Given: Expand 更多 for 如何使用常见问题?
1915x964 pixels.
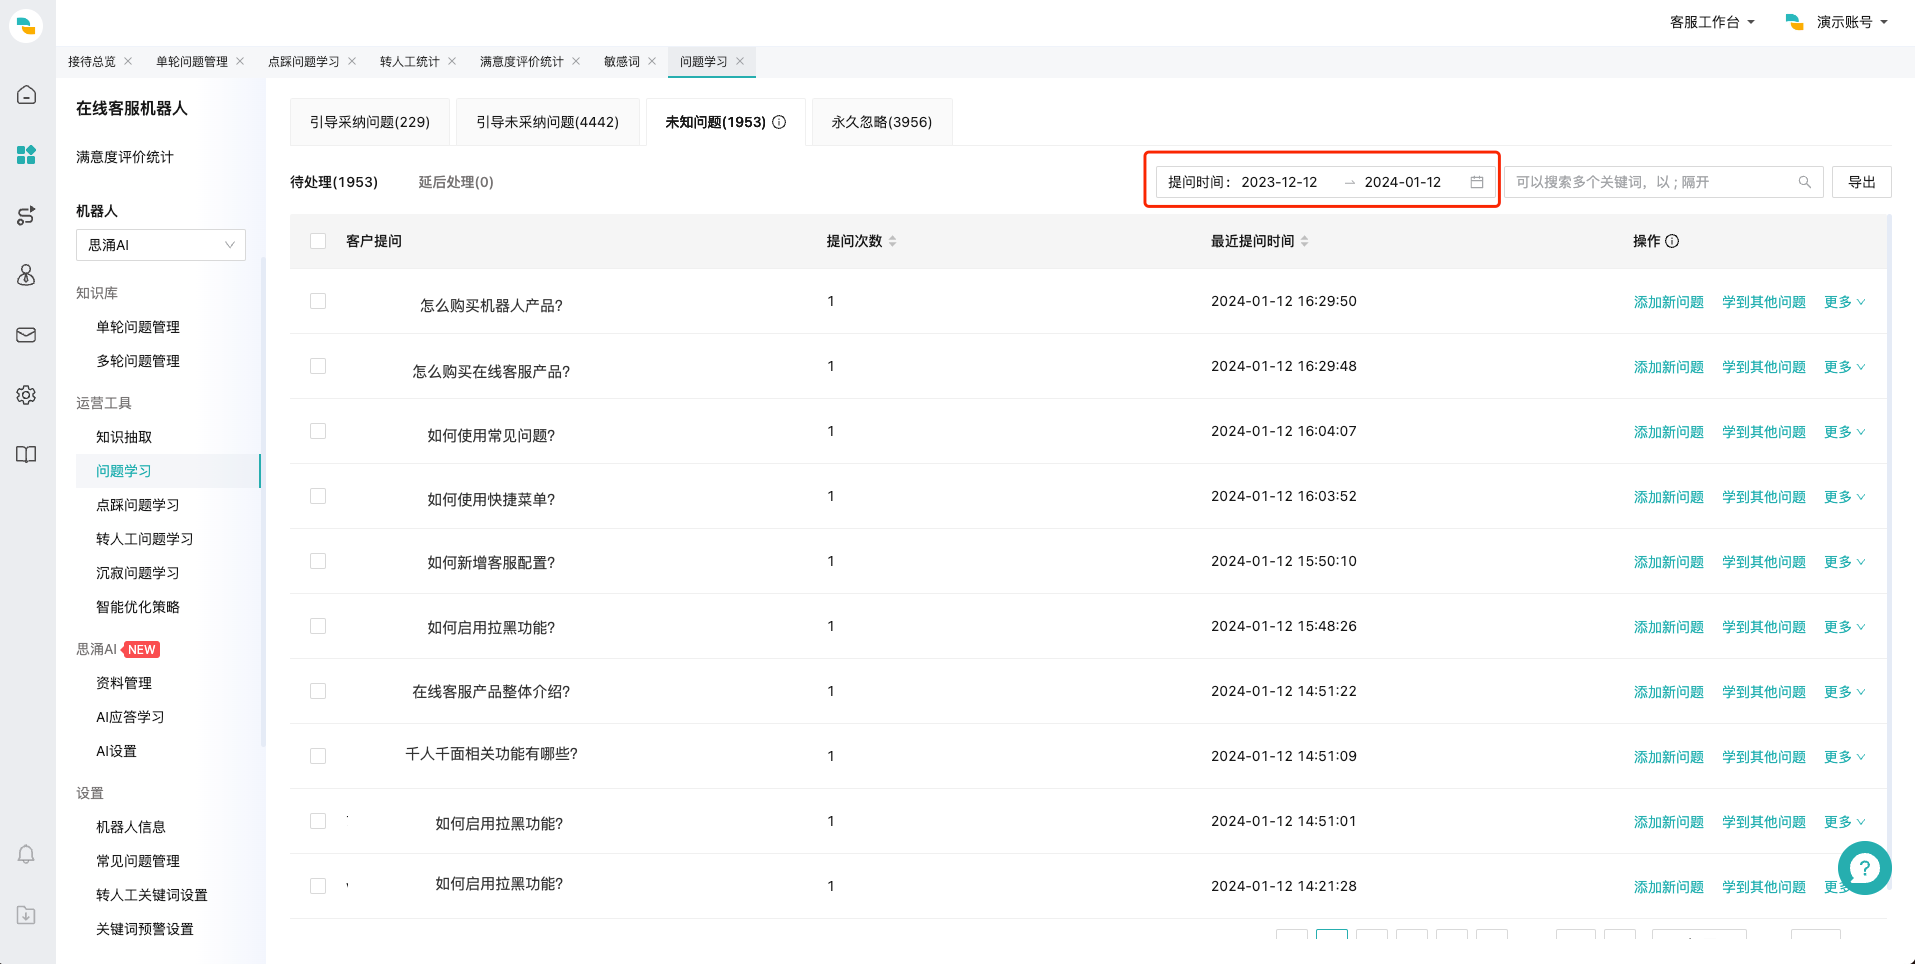Looking at the screenshot, I should [1844, 432].
